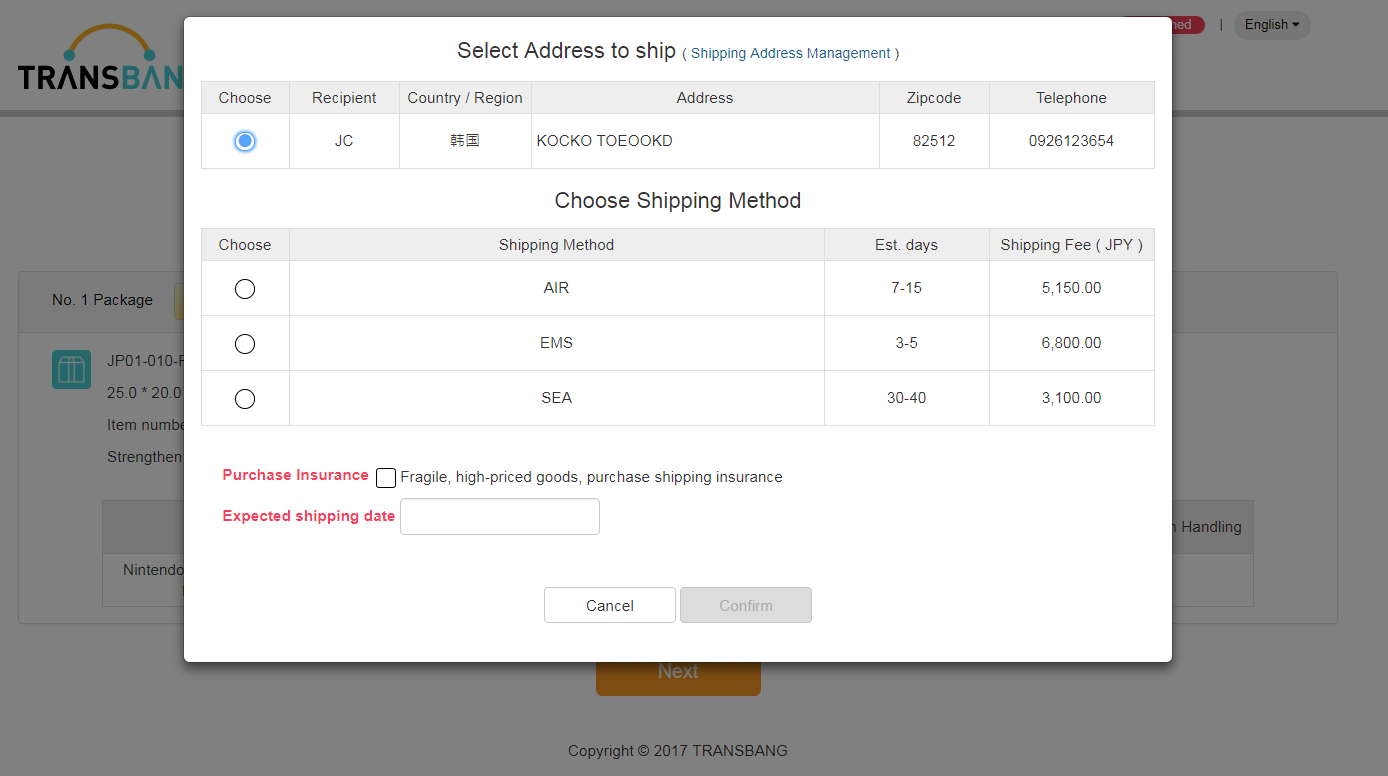The image size is (1388, 776).
Task: Cancel the shipping address dialog
Action: point(610,605)
